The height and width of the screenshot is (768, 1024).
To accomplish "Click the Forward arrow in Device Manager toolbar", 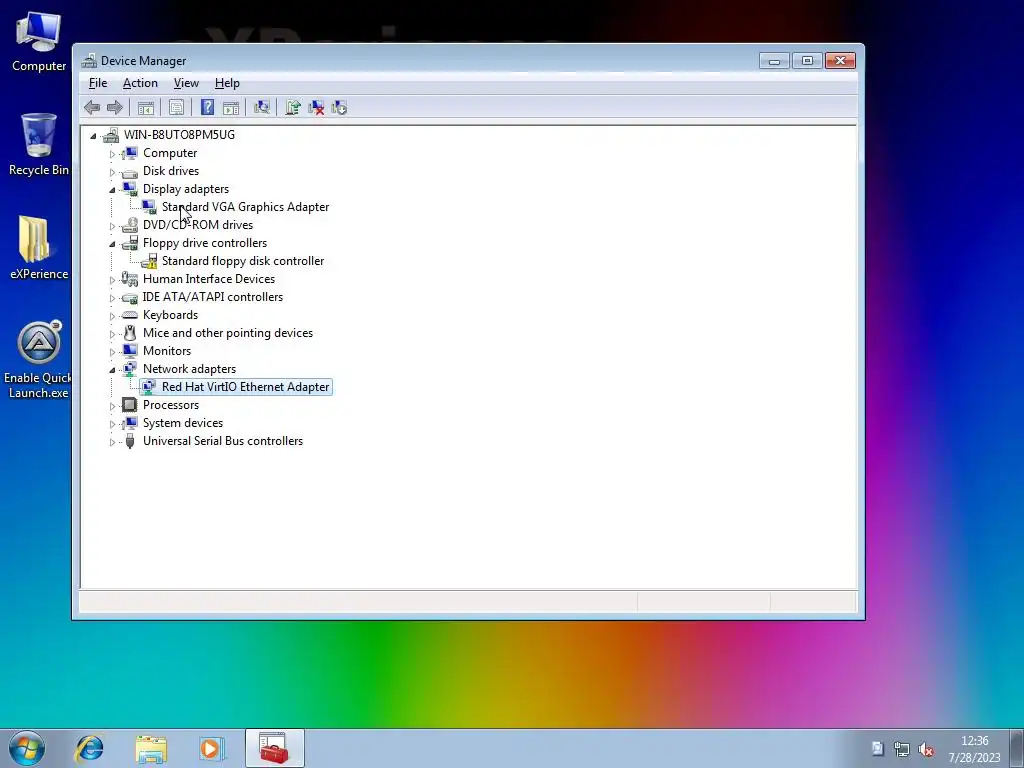I will click(x=115, y=108).
